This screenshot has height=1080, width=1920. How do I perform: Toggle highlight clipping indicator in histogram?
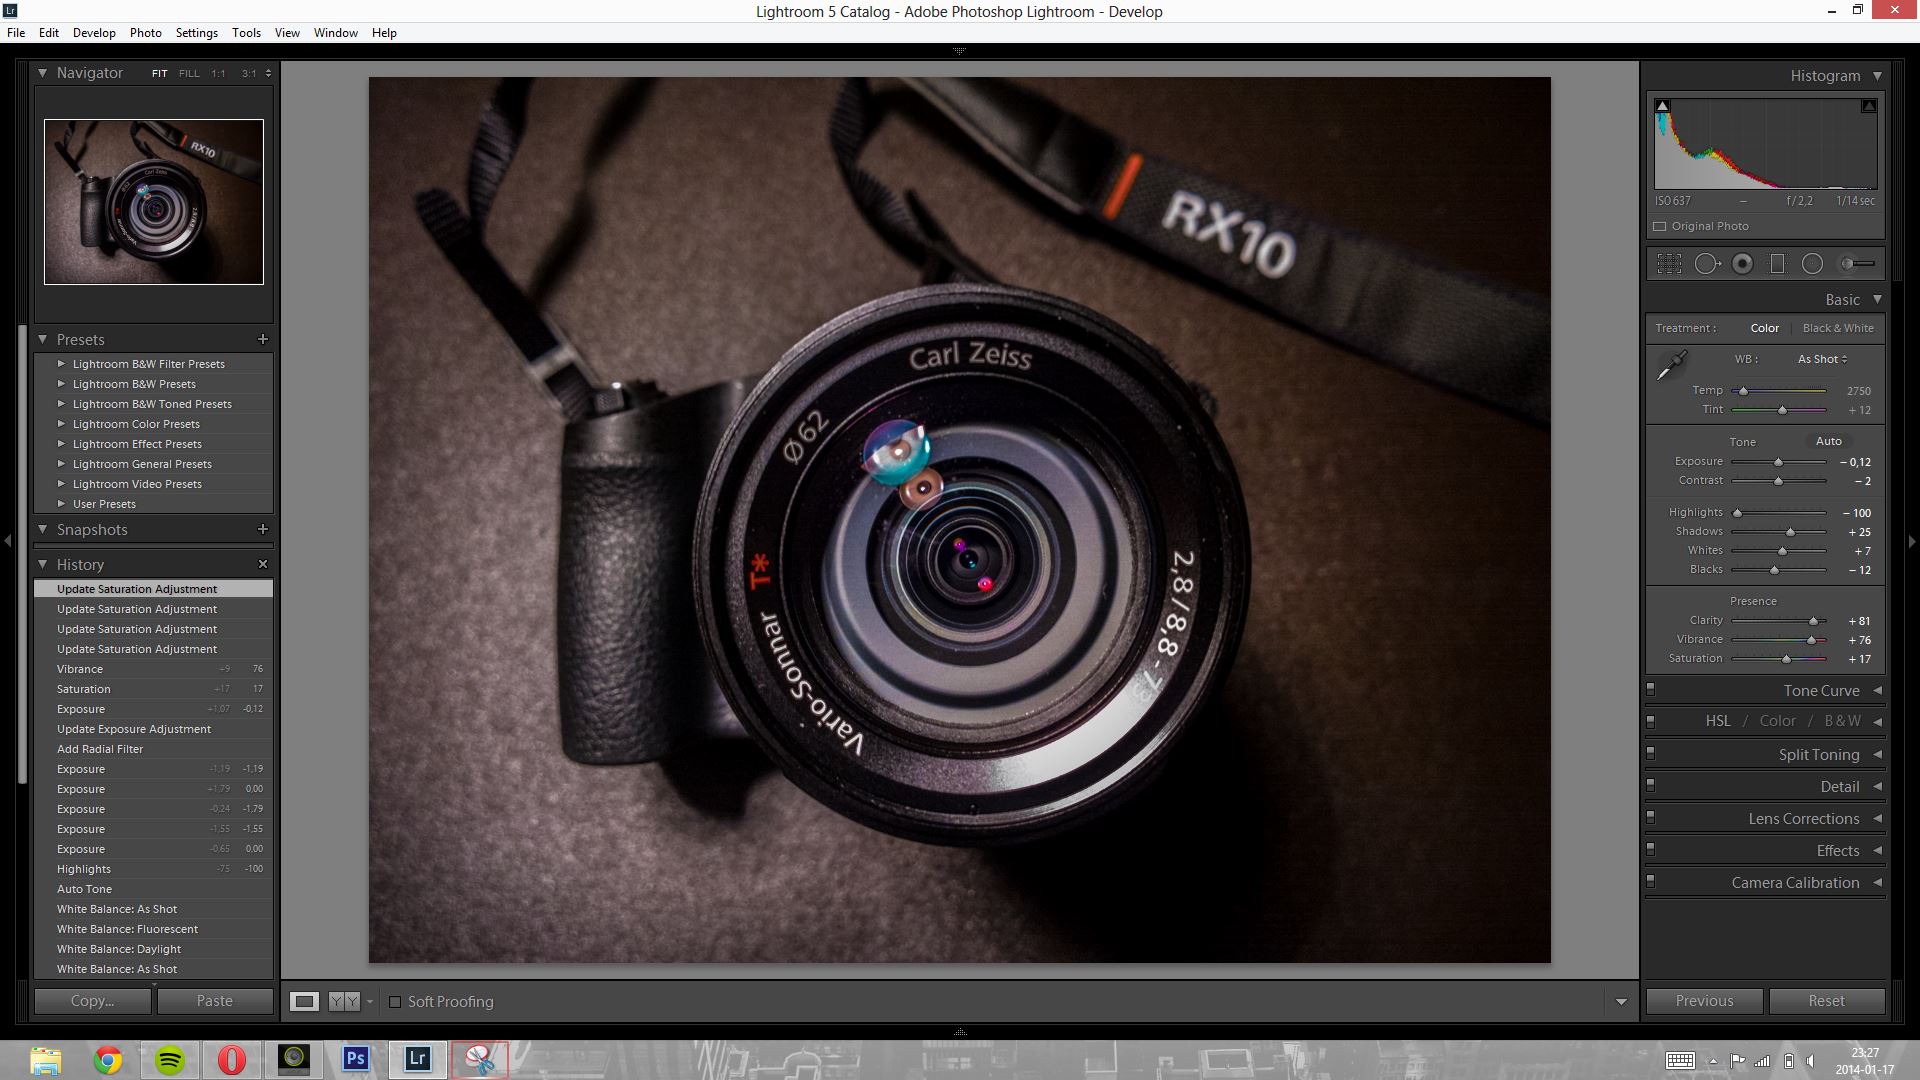[x=1868, y=105]
